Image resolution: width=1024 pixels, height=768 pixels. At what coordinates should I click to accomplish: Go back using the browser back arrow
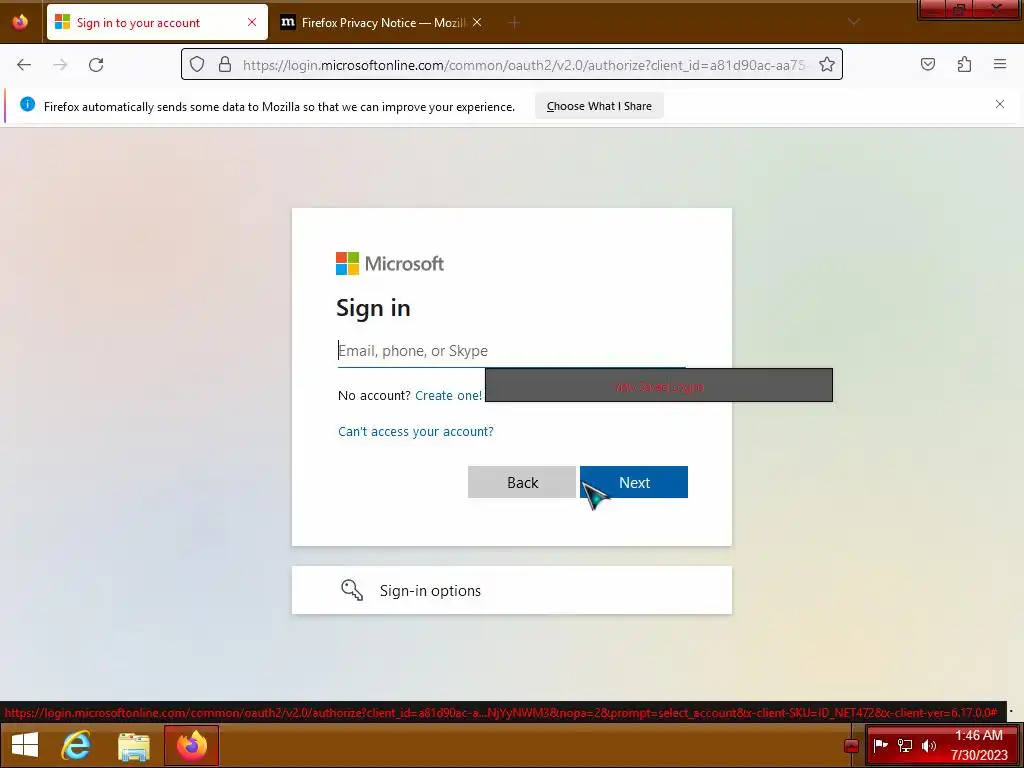pyautogui.click(x=24, y=65)
